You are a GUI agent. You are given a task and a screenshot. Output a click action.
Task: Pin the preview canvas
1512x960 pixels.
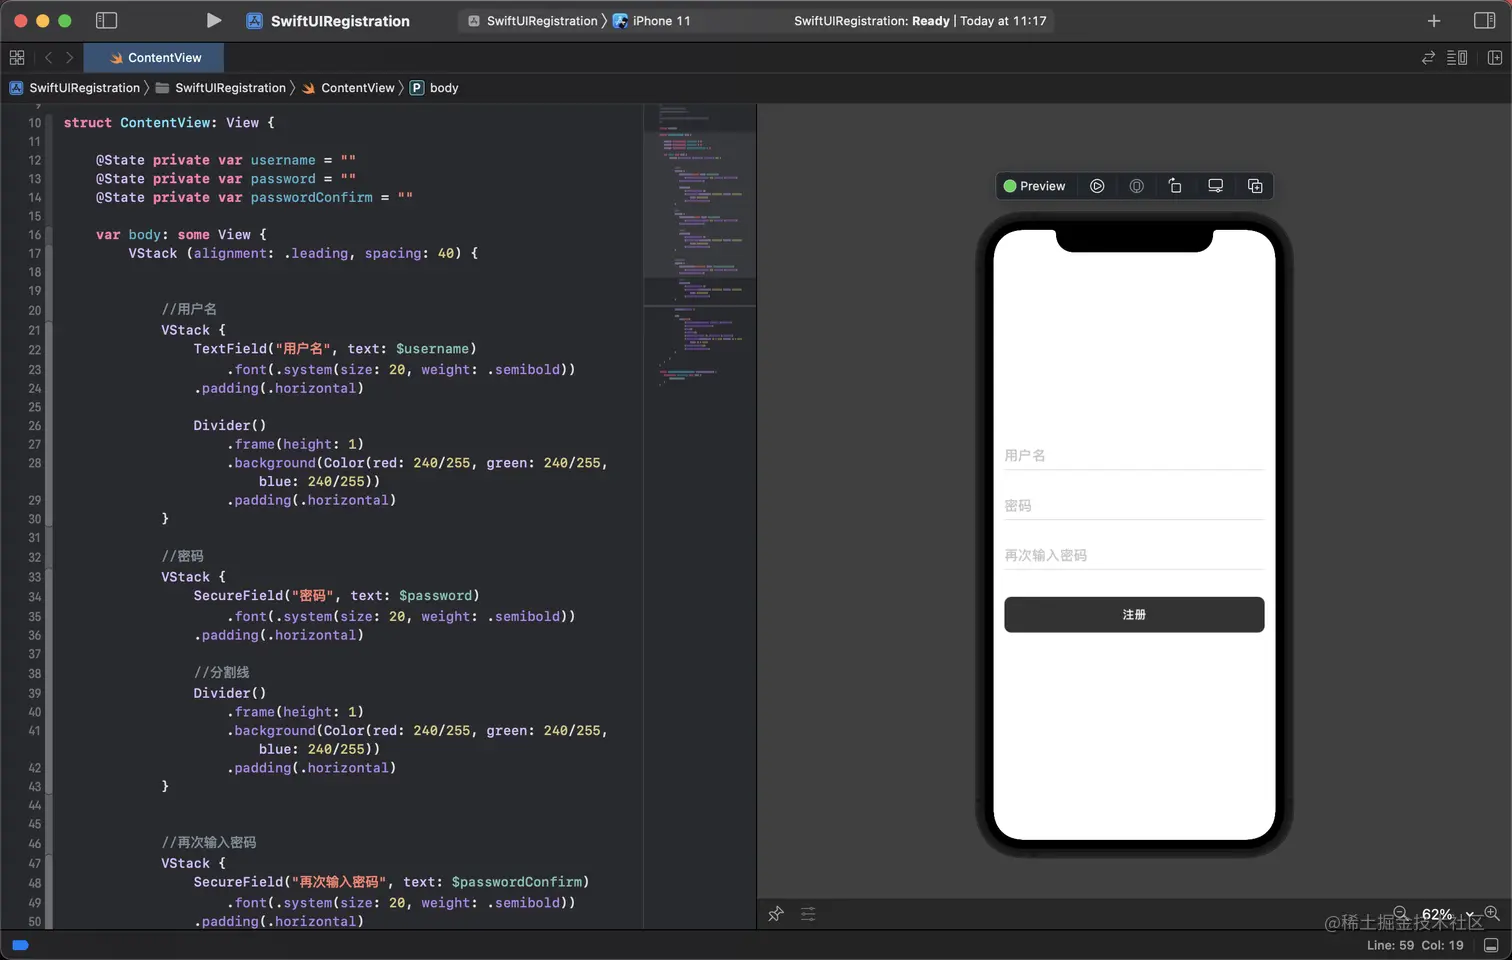coord(776,913)
